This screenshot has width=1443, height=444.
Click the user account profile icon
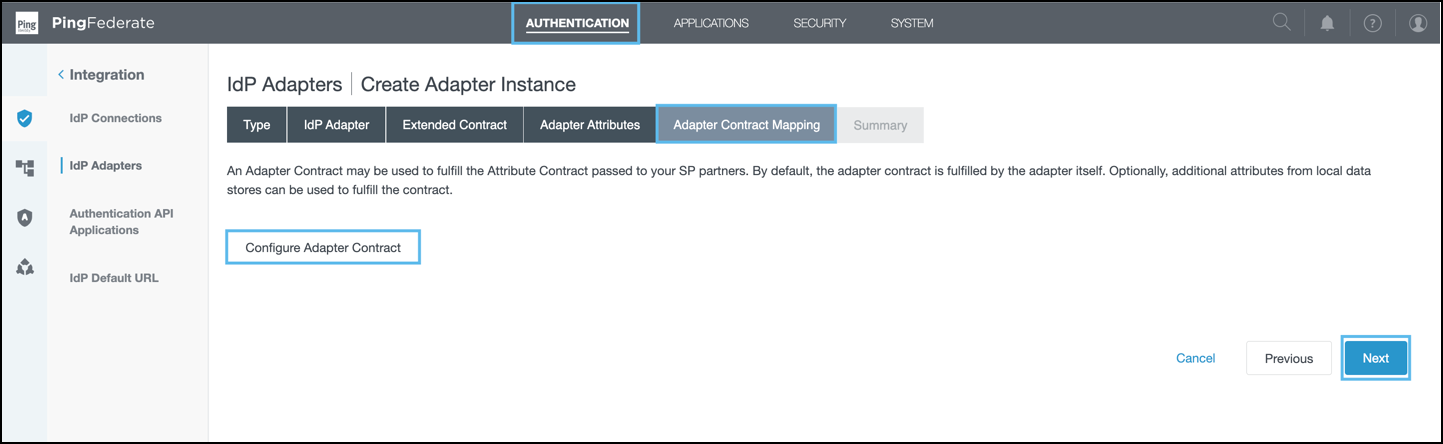pos(1418,23)
